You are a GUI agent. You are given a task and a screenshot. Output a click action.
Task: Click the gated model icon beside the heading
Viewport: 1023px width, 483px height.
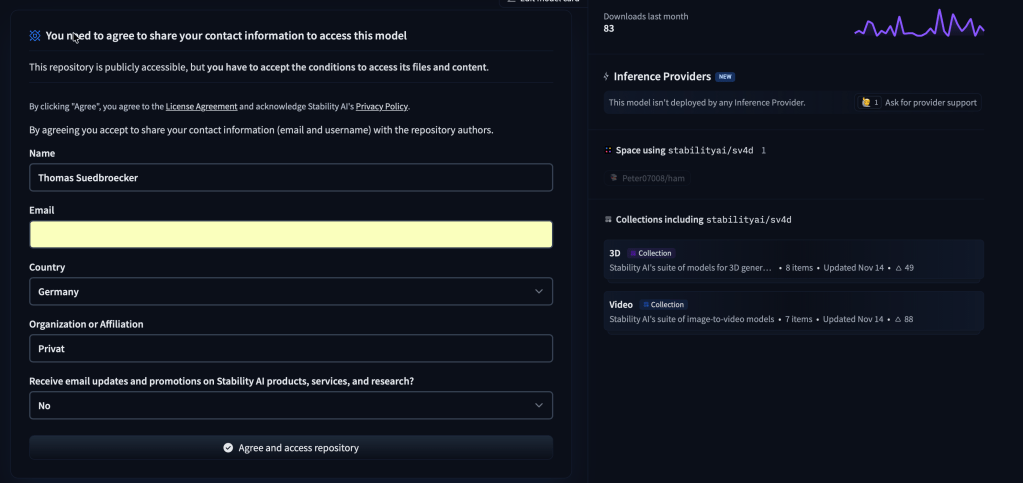click(35, 36)
